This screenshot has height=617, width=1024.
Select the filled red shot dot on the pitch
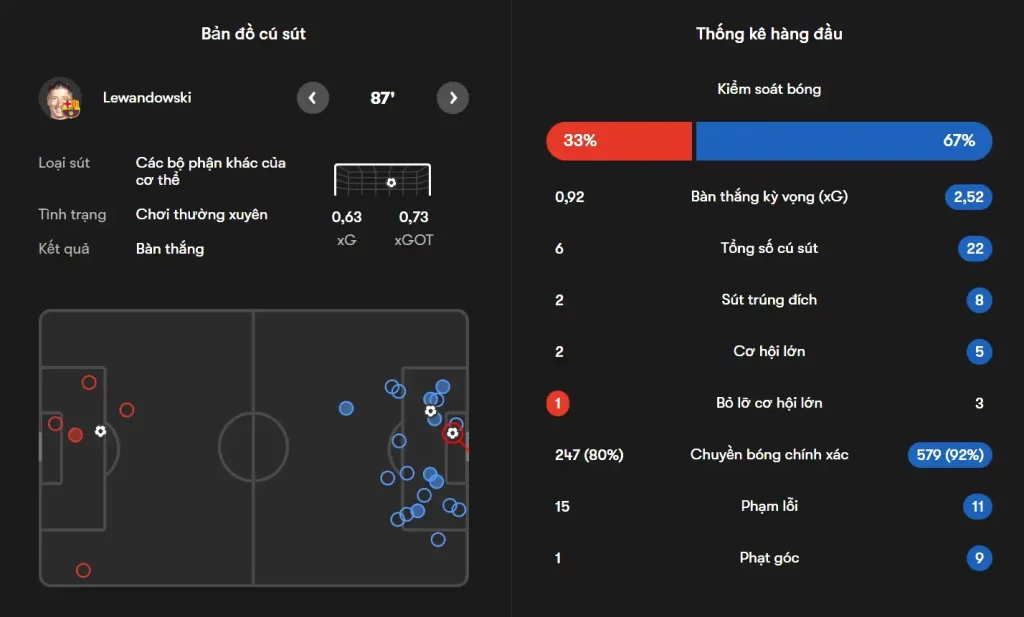[x=75, y=435]
